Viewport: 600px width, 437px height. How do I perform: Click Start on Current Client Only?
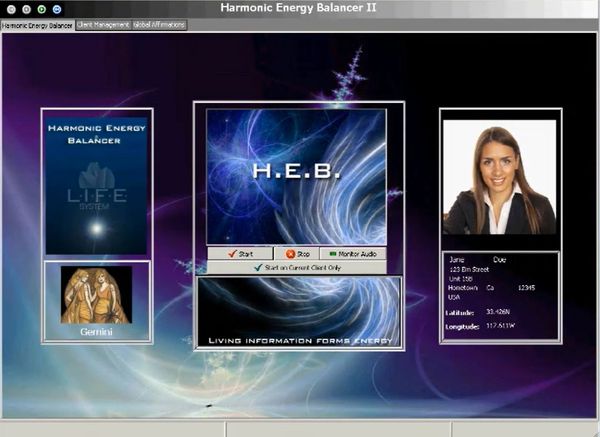(297, 268)
